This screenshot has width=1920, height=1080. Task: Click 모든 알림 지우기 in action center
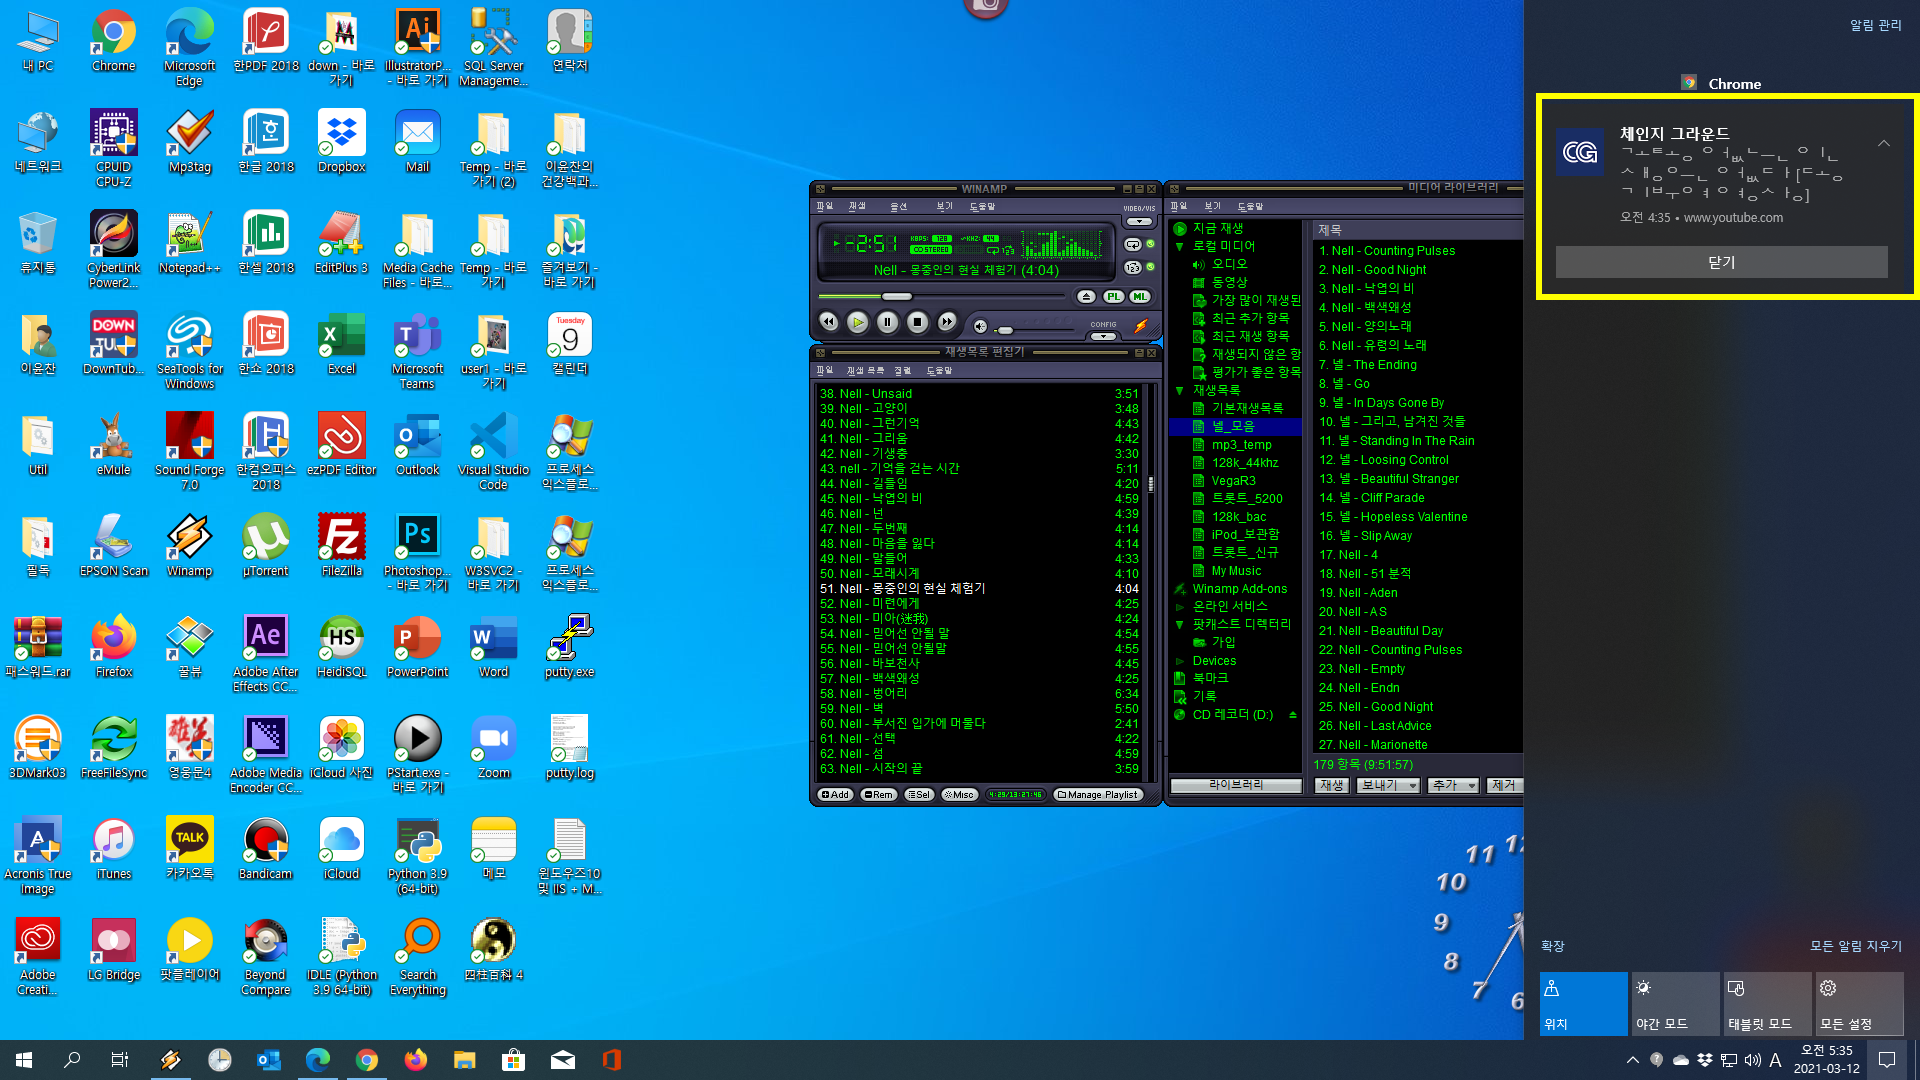pyautogui.click(x=1856, y=946)
